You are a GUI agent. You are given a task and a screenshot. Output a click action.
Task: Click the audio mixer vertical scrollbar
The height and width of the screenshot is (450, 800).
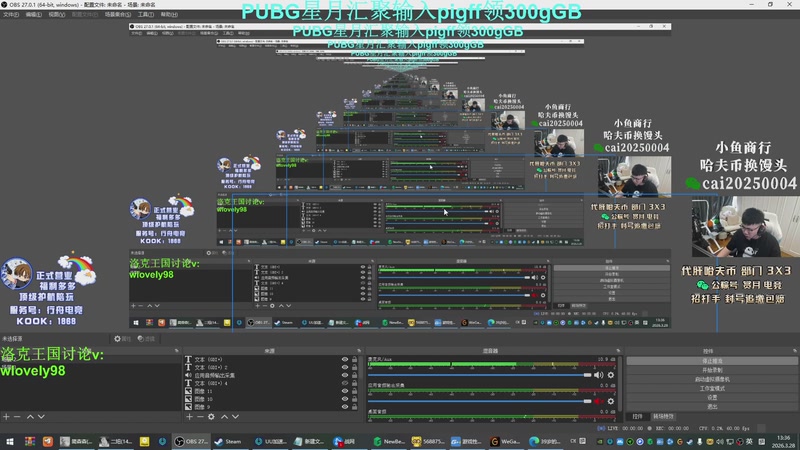tap(619, 384)
